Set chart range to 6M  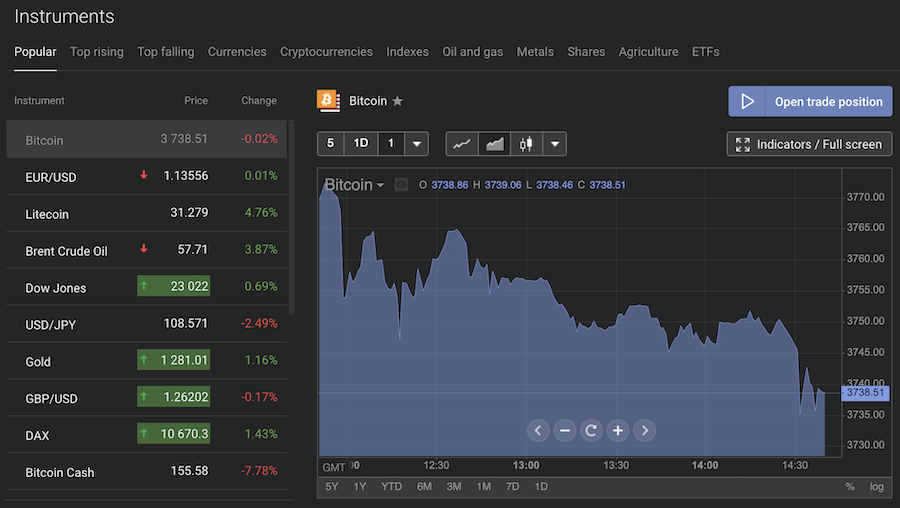click(424, 487)
